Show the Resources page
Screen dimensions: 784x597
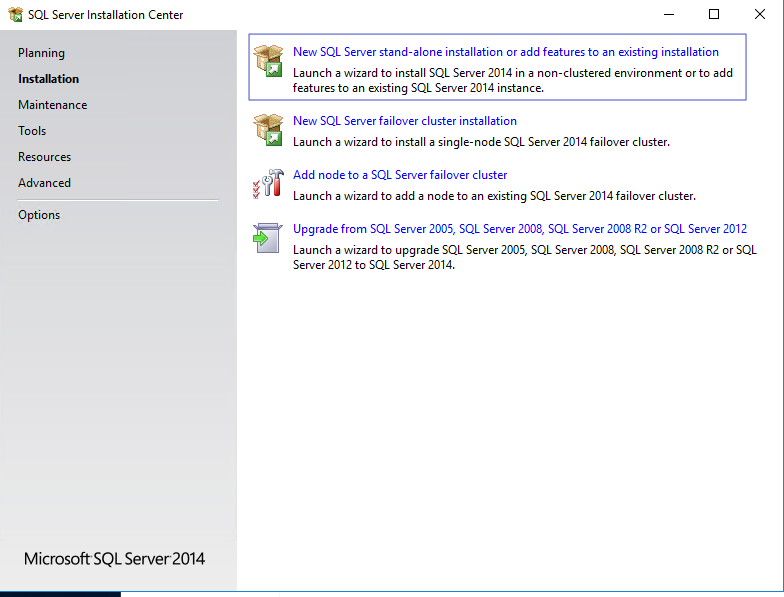pyautogui.click(x=44, y=157)
